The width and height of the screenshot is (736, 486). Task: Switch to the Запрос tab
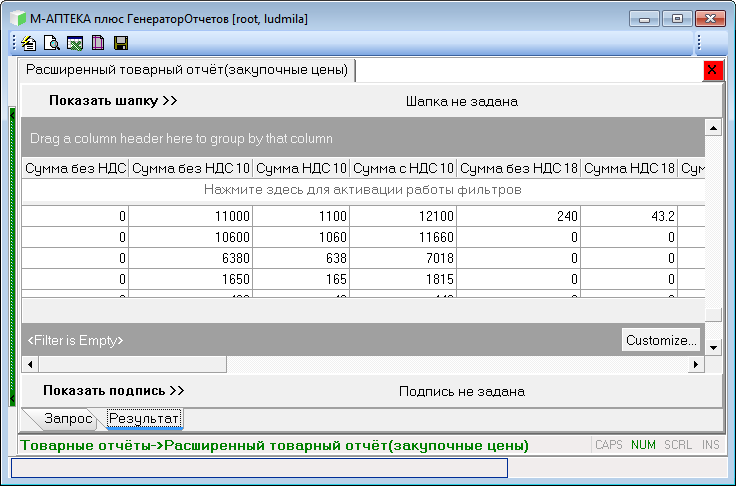(x=67, y=418)
